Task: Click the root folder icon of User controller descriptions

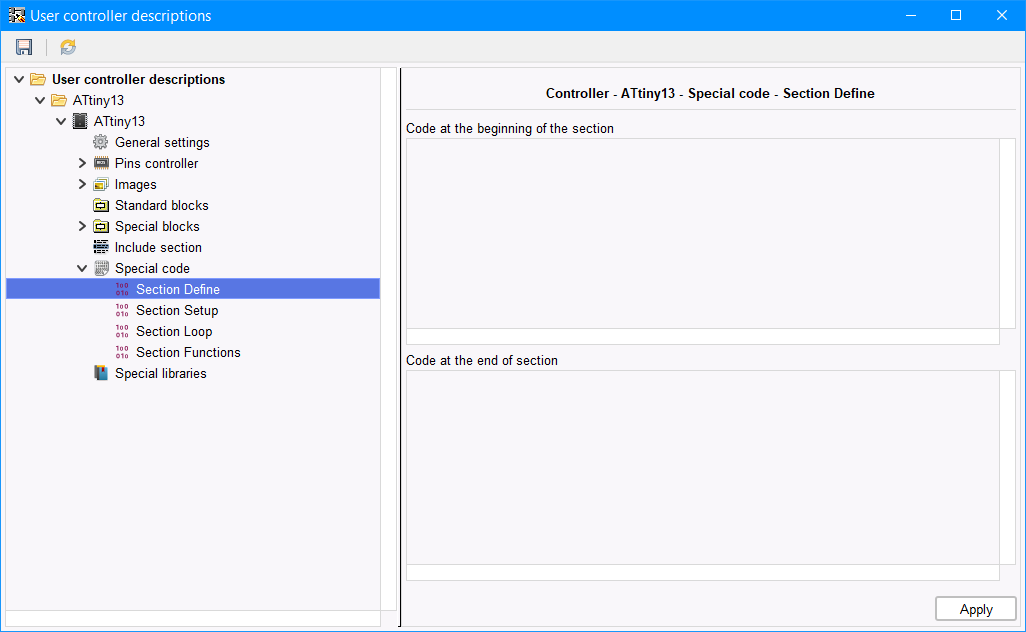Action: pos(38,79)
